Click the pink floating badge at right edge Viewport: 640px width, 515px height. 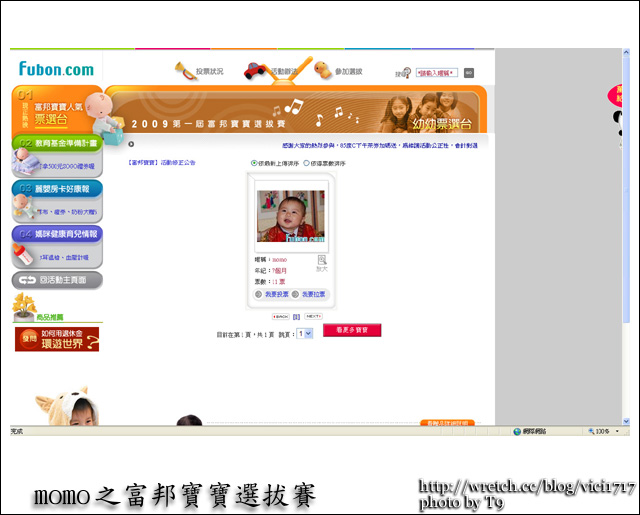tap(615, 96)
